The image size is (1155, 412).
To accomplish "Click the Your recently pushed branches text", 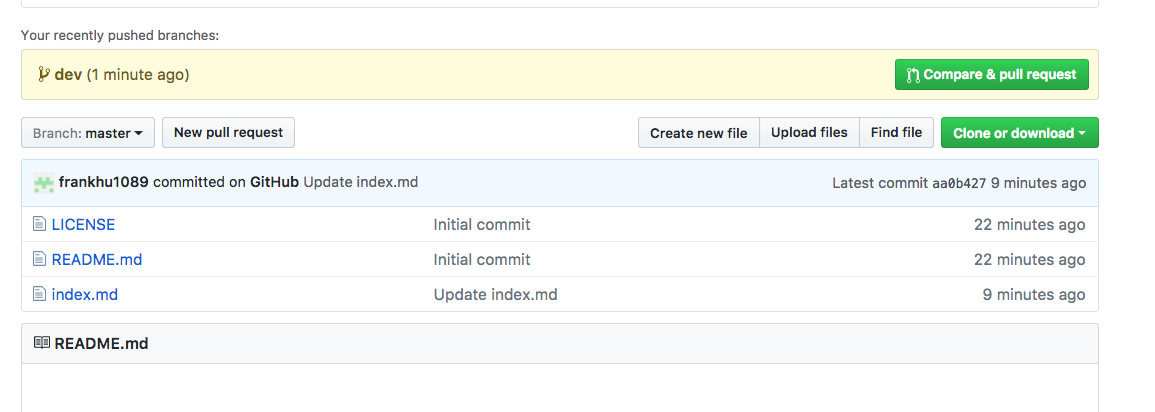I will point(120,35).
